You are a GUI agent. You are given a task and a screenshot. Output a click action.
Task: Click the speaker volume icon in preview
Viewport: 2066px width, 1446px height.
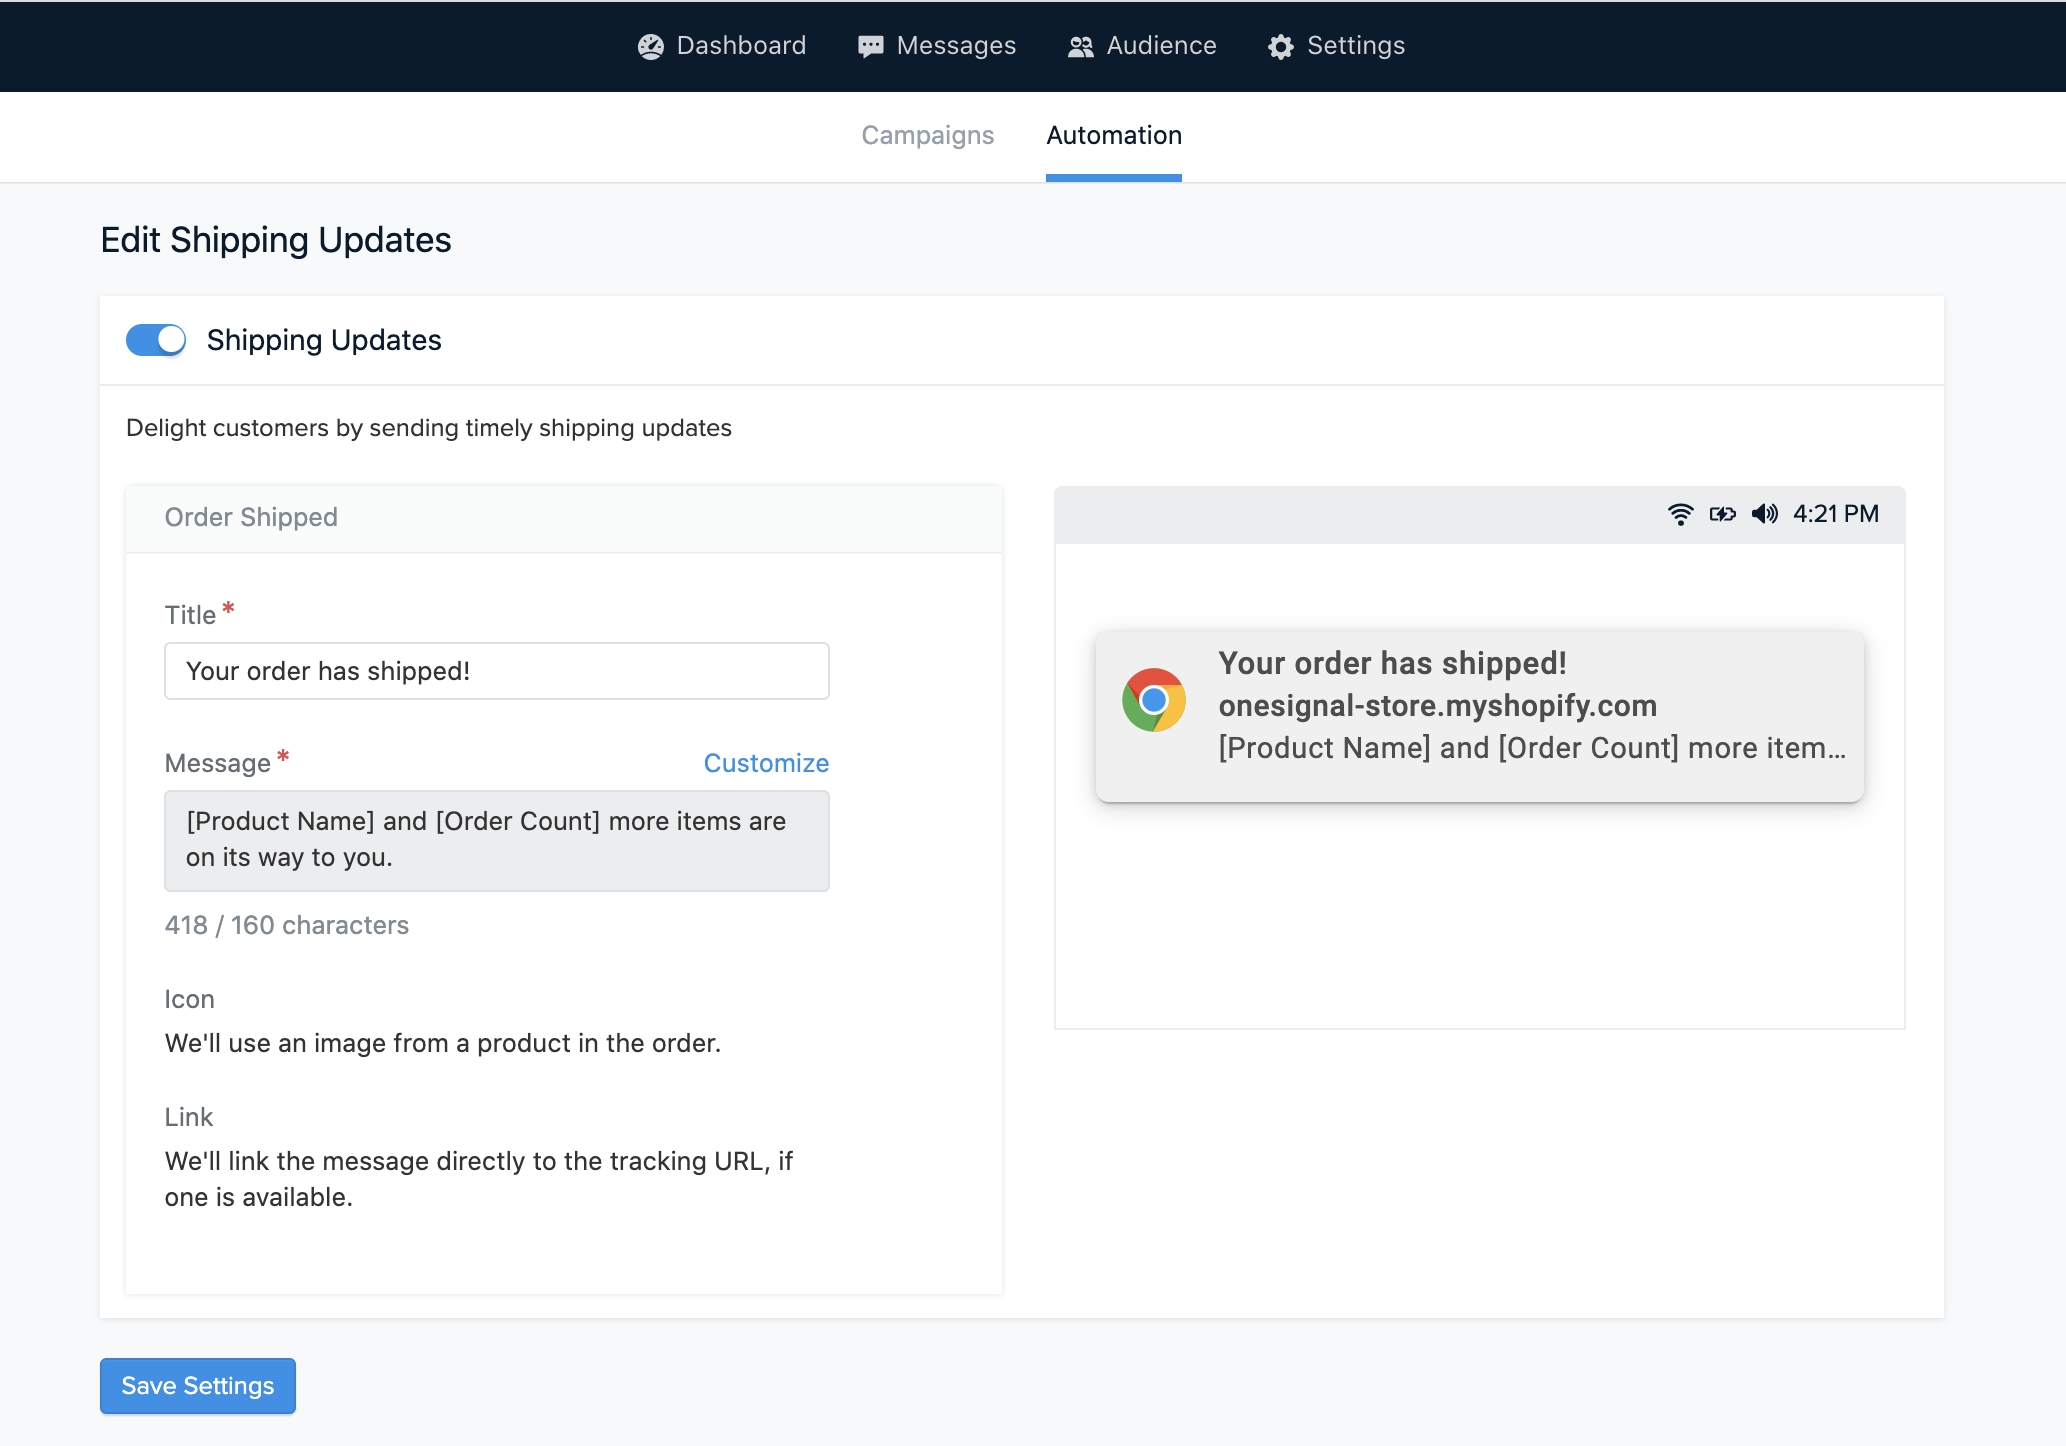pyautogui.click(x=1764, y=514)
